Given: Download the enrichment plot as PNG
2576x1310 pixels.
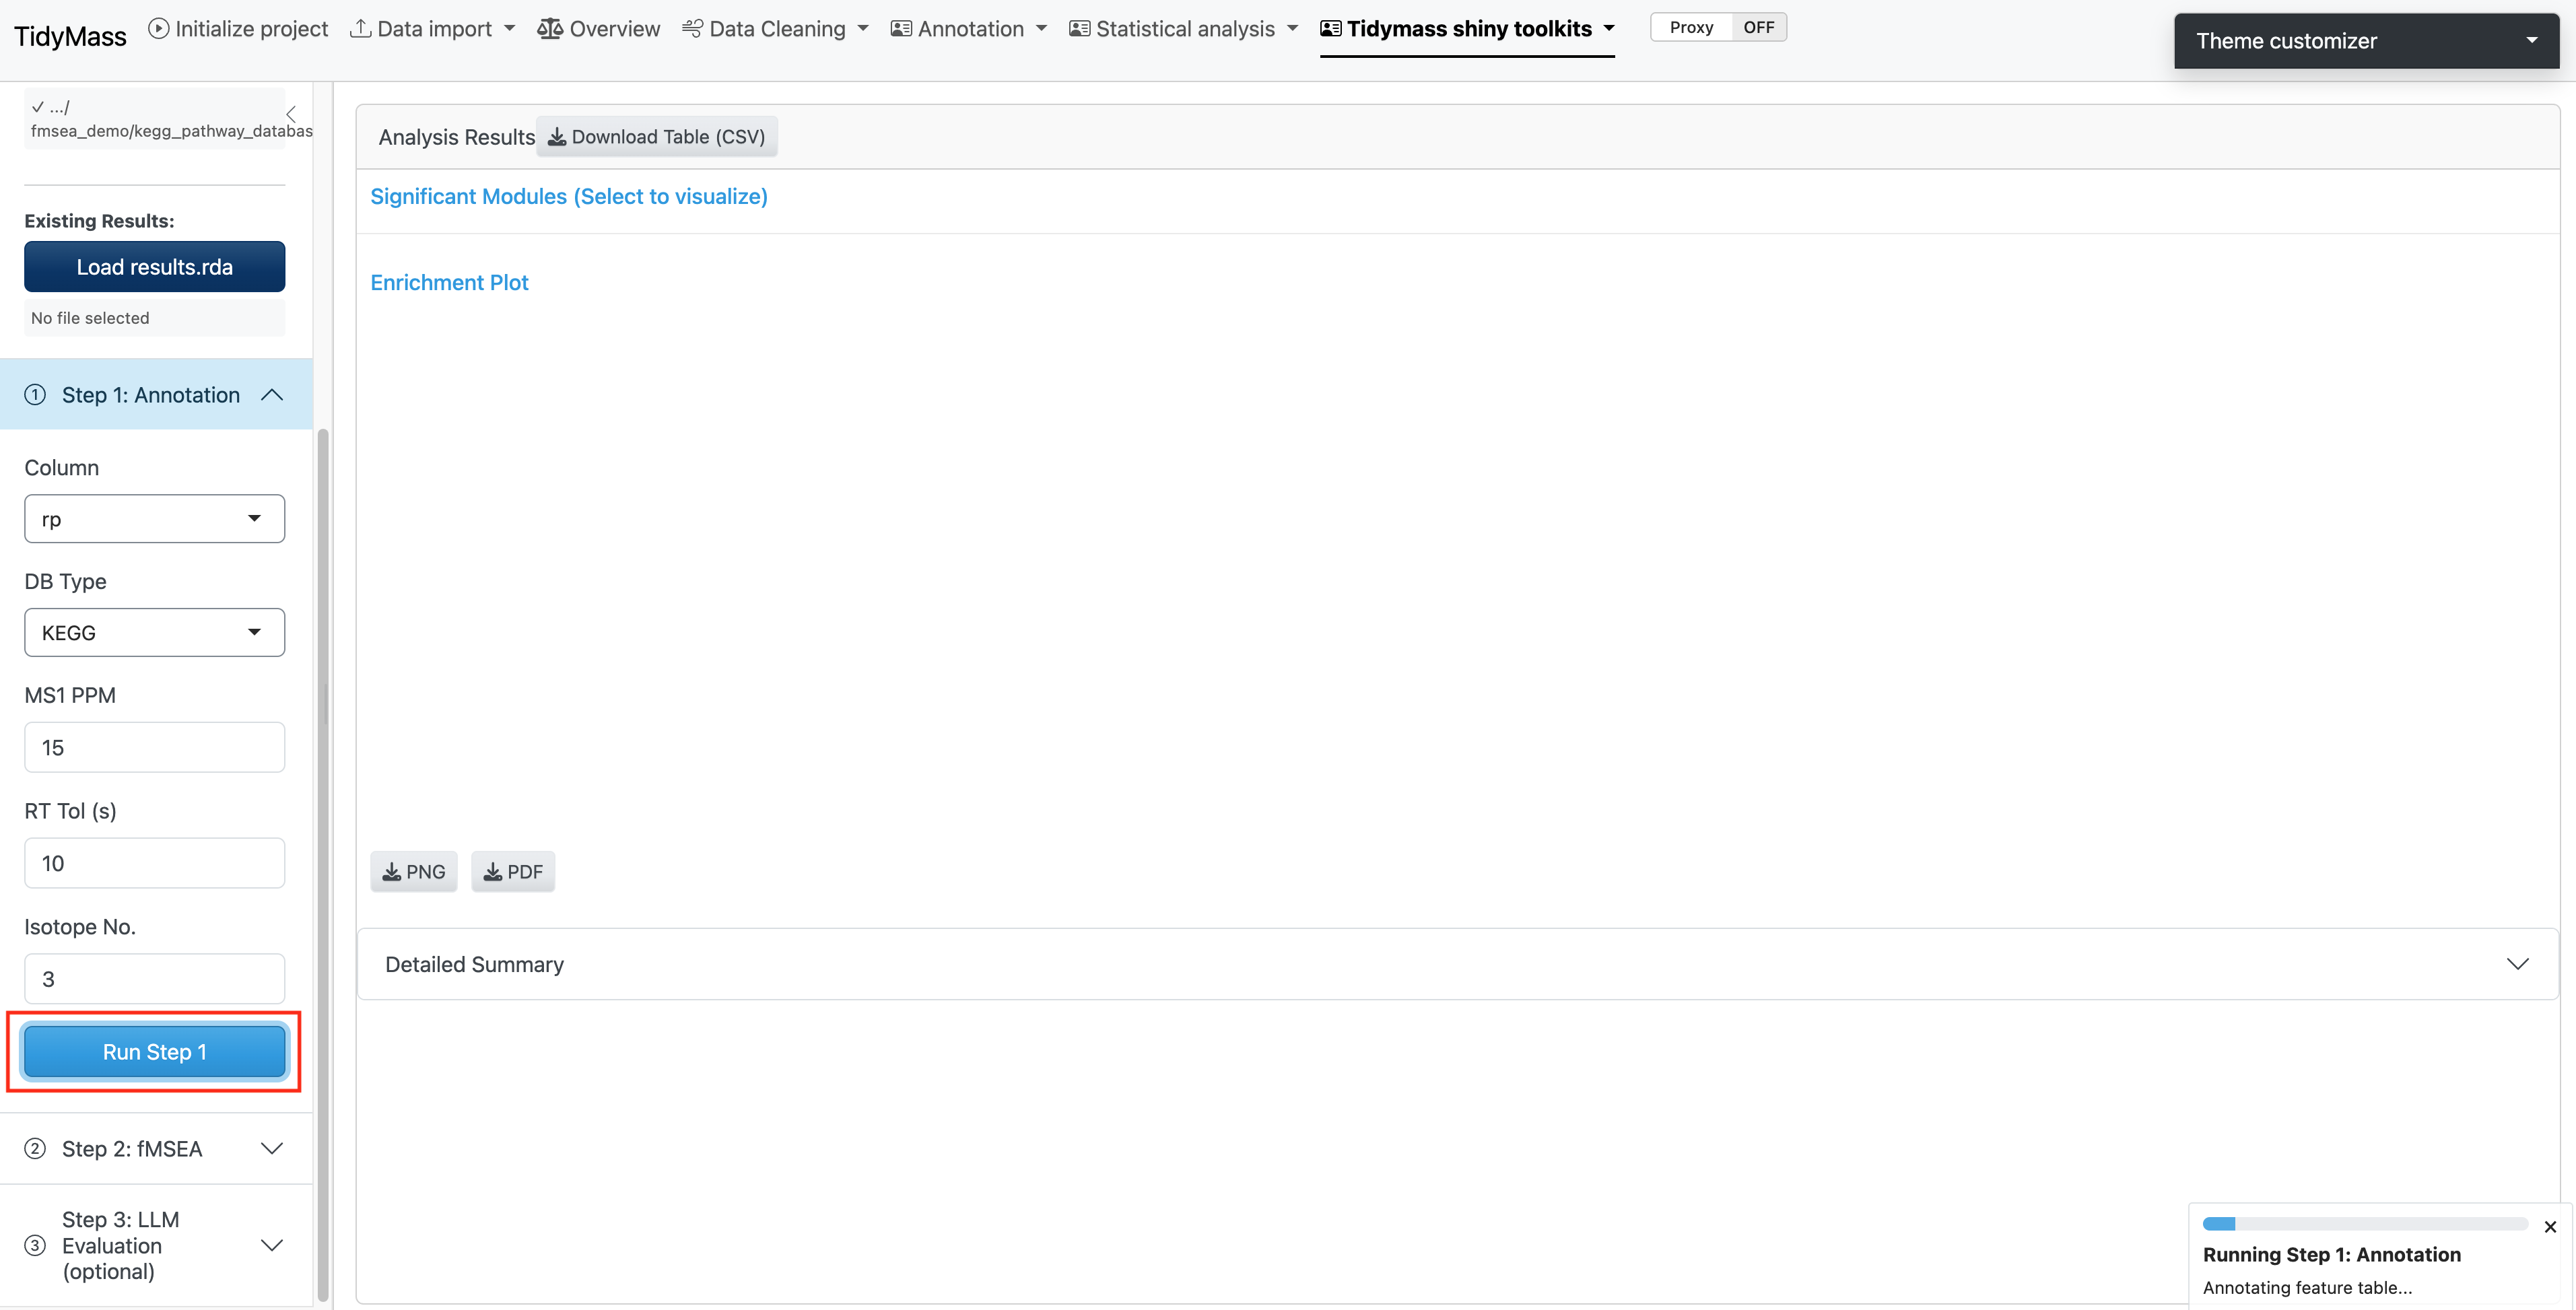Looking at the screenshot, I should pyautogui.click(x=413, y=871).
